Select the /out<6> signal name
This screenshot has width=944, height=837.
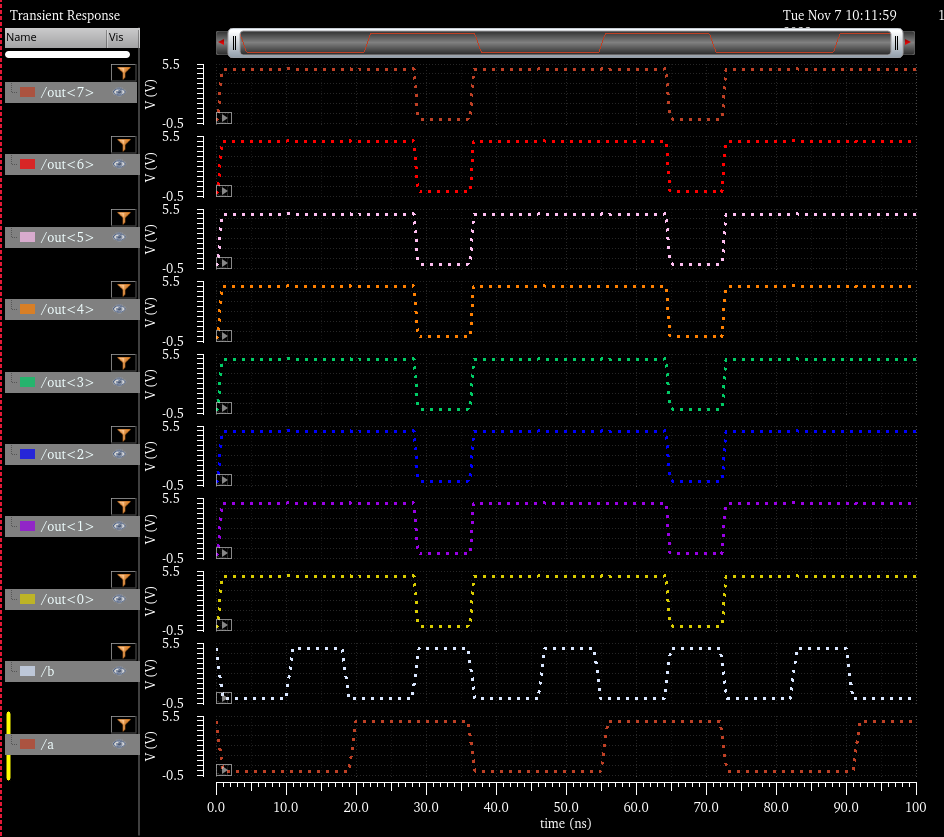point(67,165)
